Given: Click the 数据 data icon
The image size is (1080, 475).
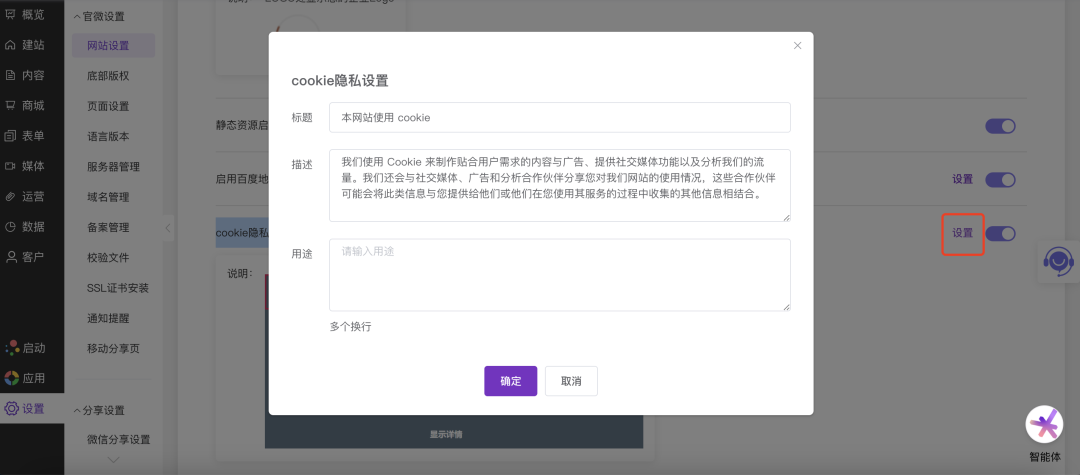Looking at the screenshot, I should 11,227.
